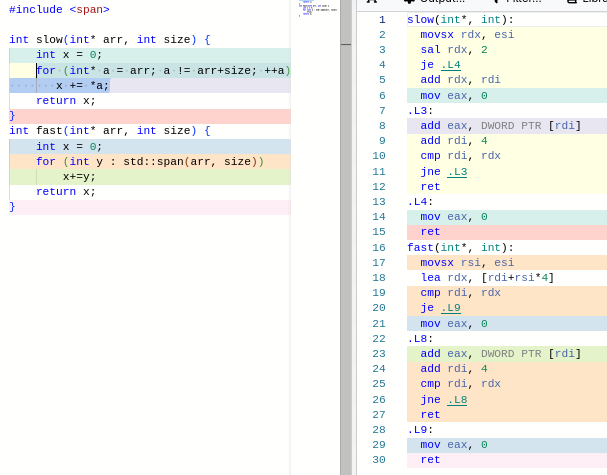Click 'add eax, DWORD PTR [rdi]' on line 8

tap(501, 125)
